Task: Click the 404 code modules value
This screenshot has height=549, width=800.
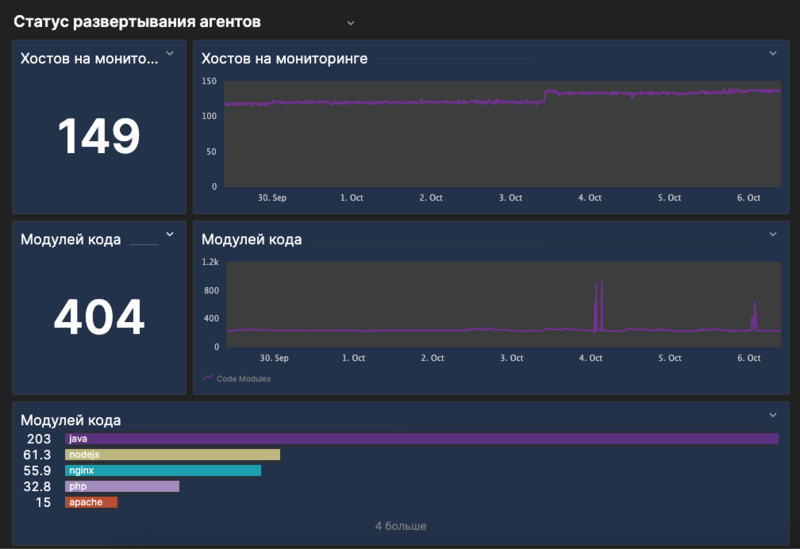Action: [x=98, y=318]
